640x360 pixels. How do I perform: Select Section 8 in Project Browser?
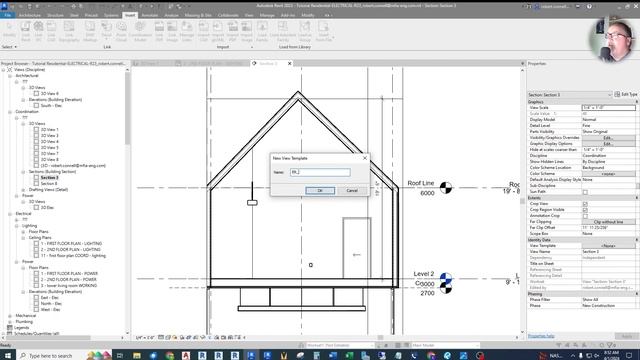coord(49,184)
